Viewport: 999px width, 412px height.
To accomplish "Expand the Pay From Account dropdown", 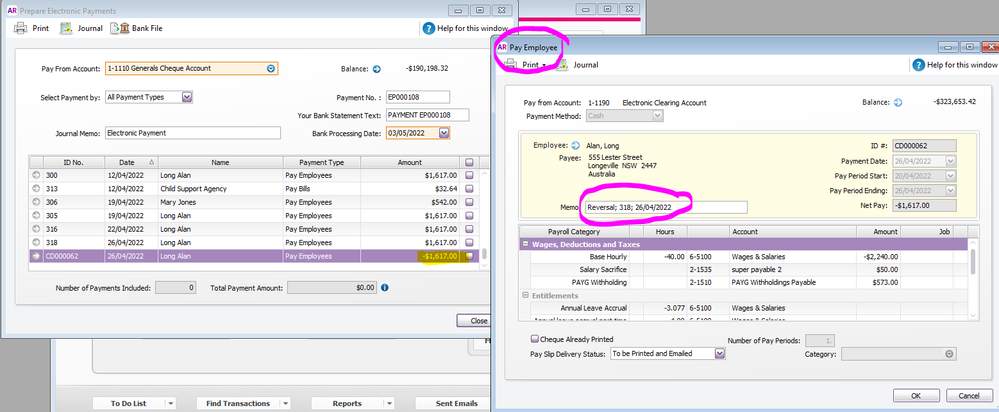I will point(270,69).
